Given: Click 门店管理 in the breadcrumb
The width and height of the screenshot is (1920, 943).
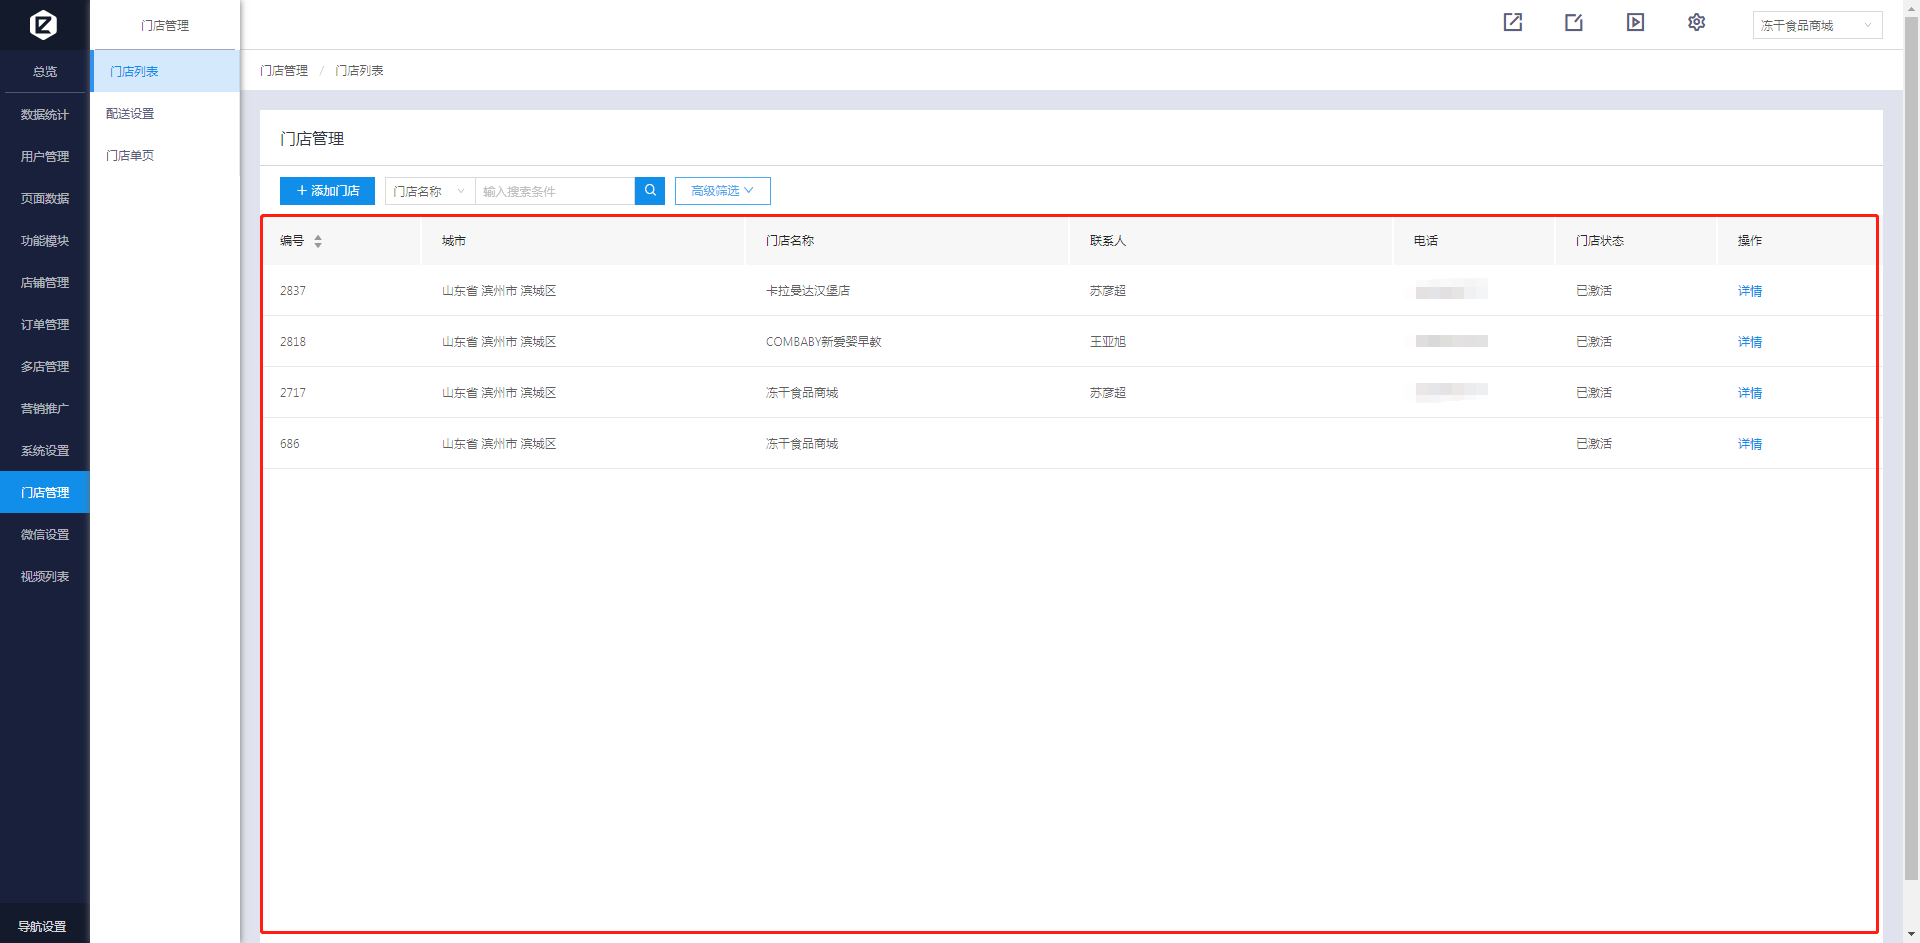Looking at the screenshot, I should coord(284,71).
